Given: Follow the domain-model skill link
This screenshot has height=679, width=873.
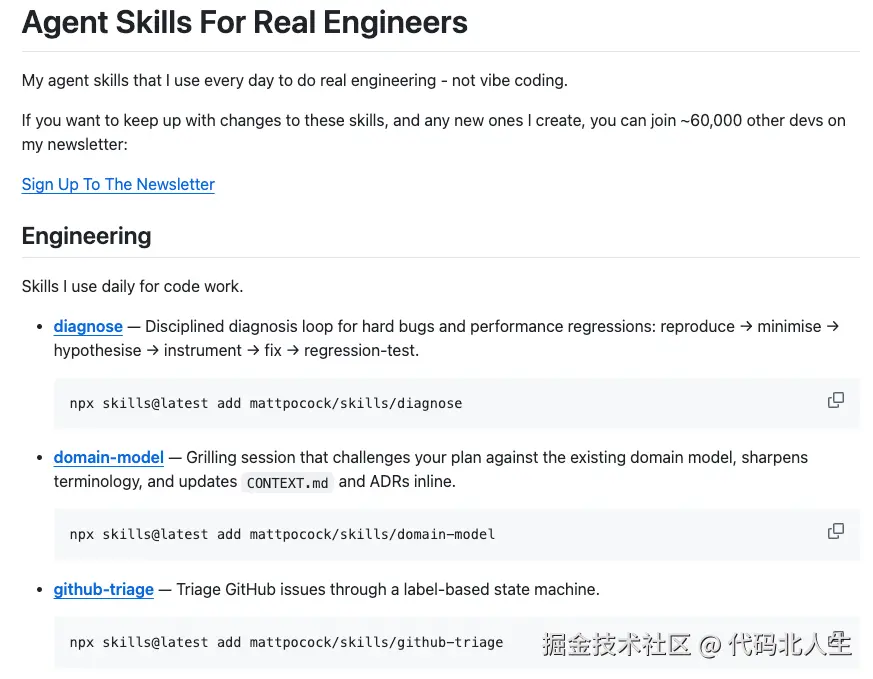Looking at the screenshot, I should pos(108,457).
